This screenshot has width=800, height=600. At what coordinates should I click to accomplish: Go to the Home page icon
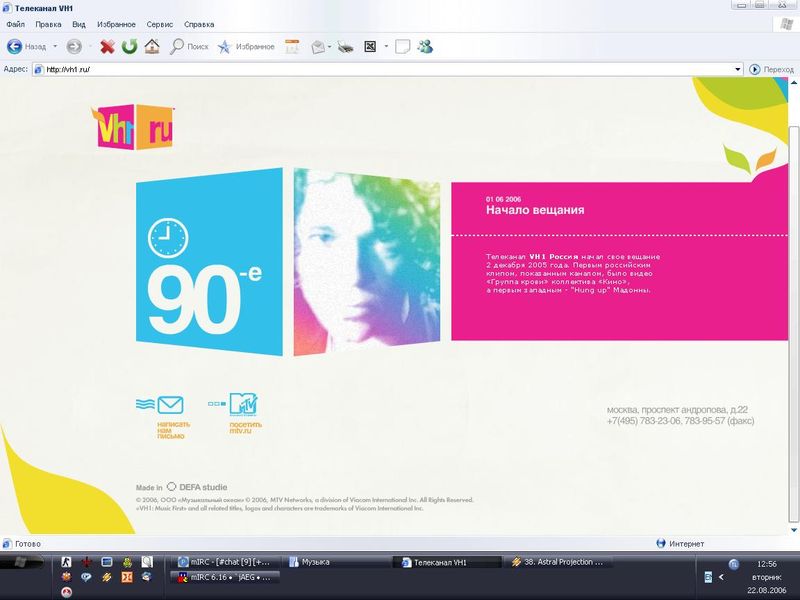(152, 47)
